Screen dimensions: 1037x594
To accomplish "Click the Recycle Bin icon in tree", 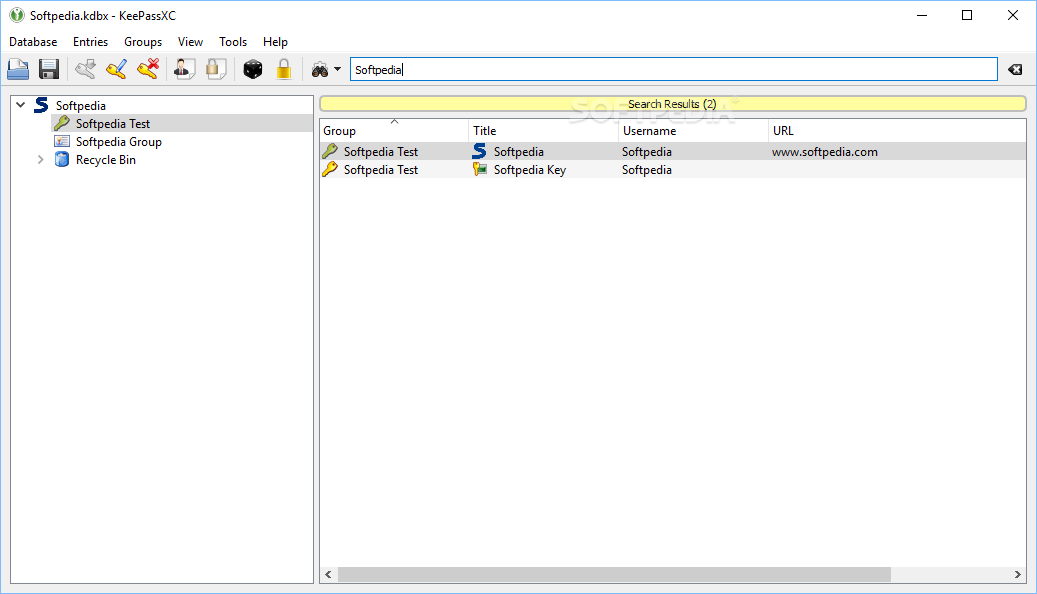I will [62, 159].
